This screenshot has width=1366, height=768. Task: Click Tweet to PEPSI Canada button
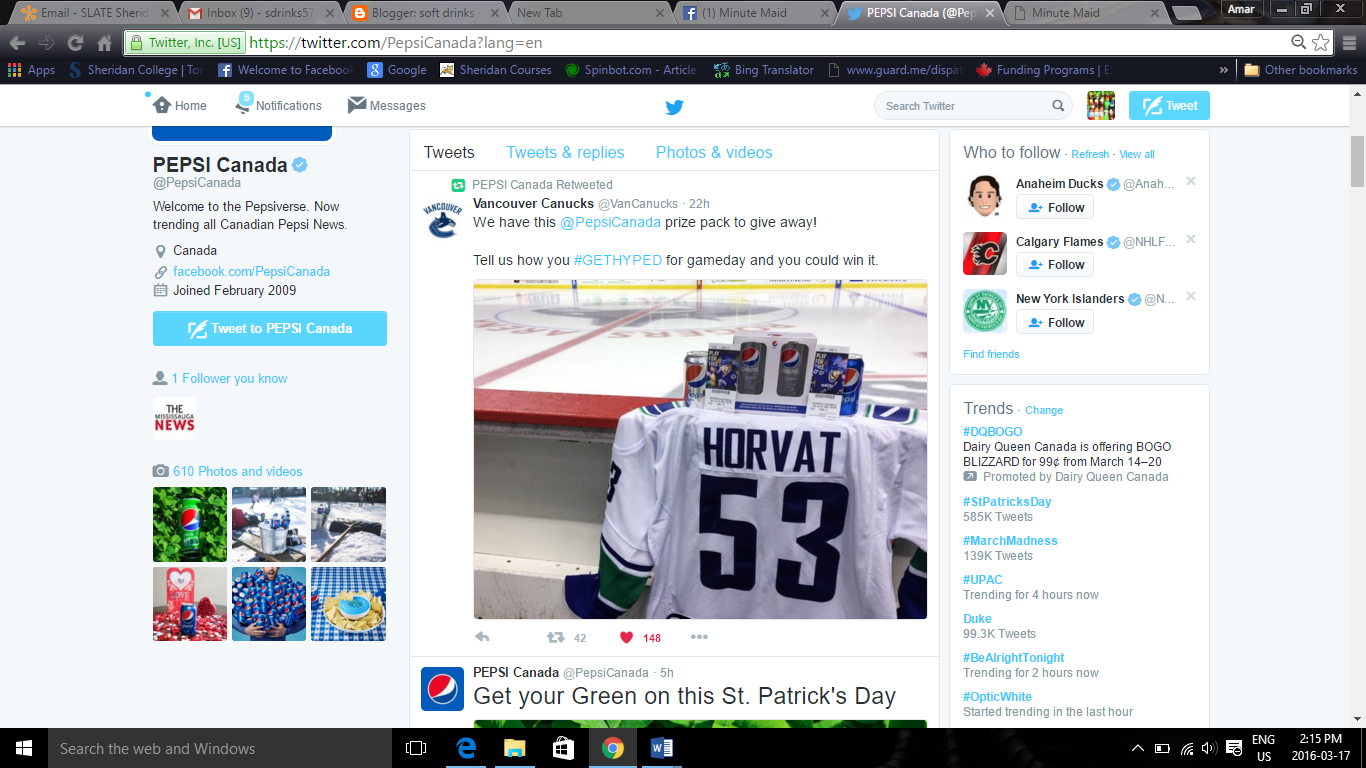point(270,328)
